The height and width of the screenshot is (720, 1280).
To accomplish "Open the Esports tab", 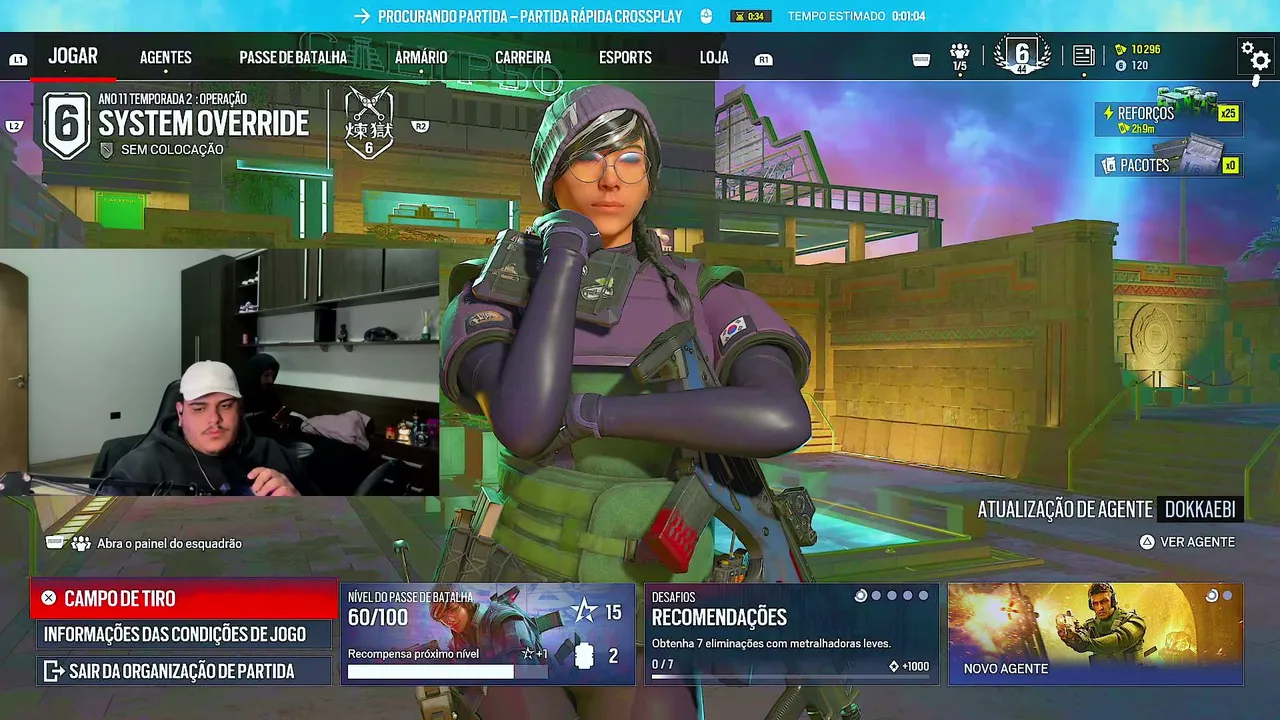I will click(x=625, y=58).
